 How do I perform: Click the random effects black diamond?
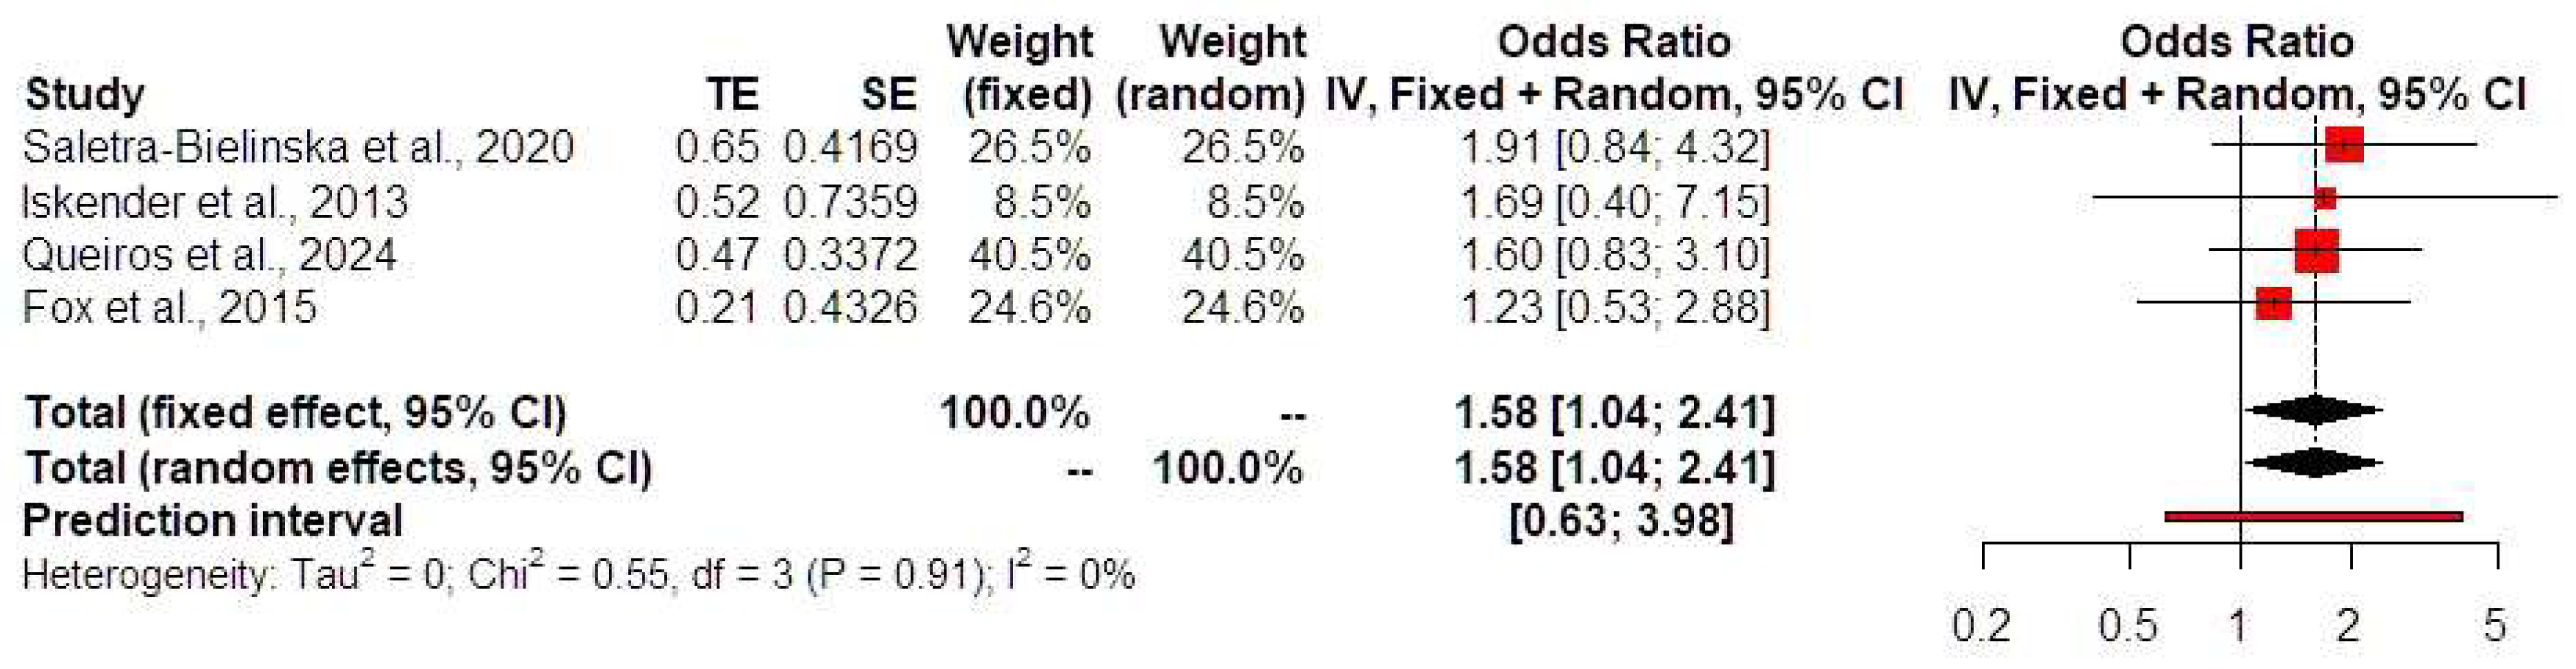(x=2315, y=463)
